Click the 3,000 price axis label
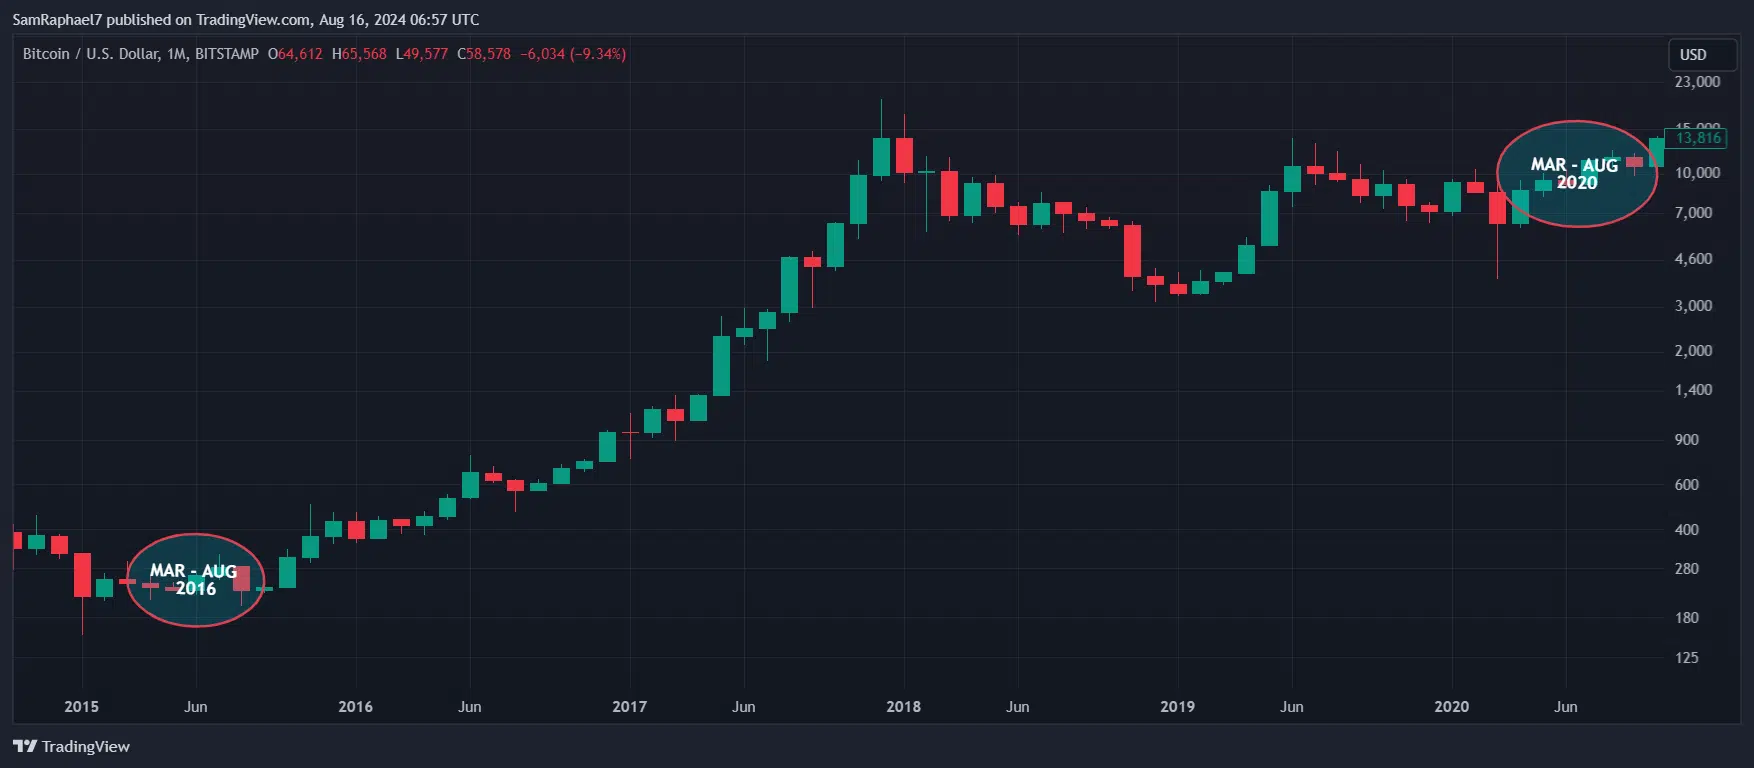Viewport: 1754px width, 768px height. pos(1693,306)
